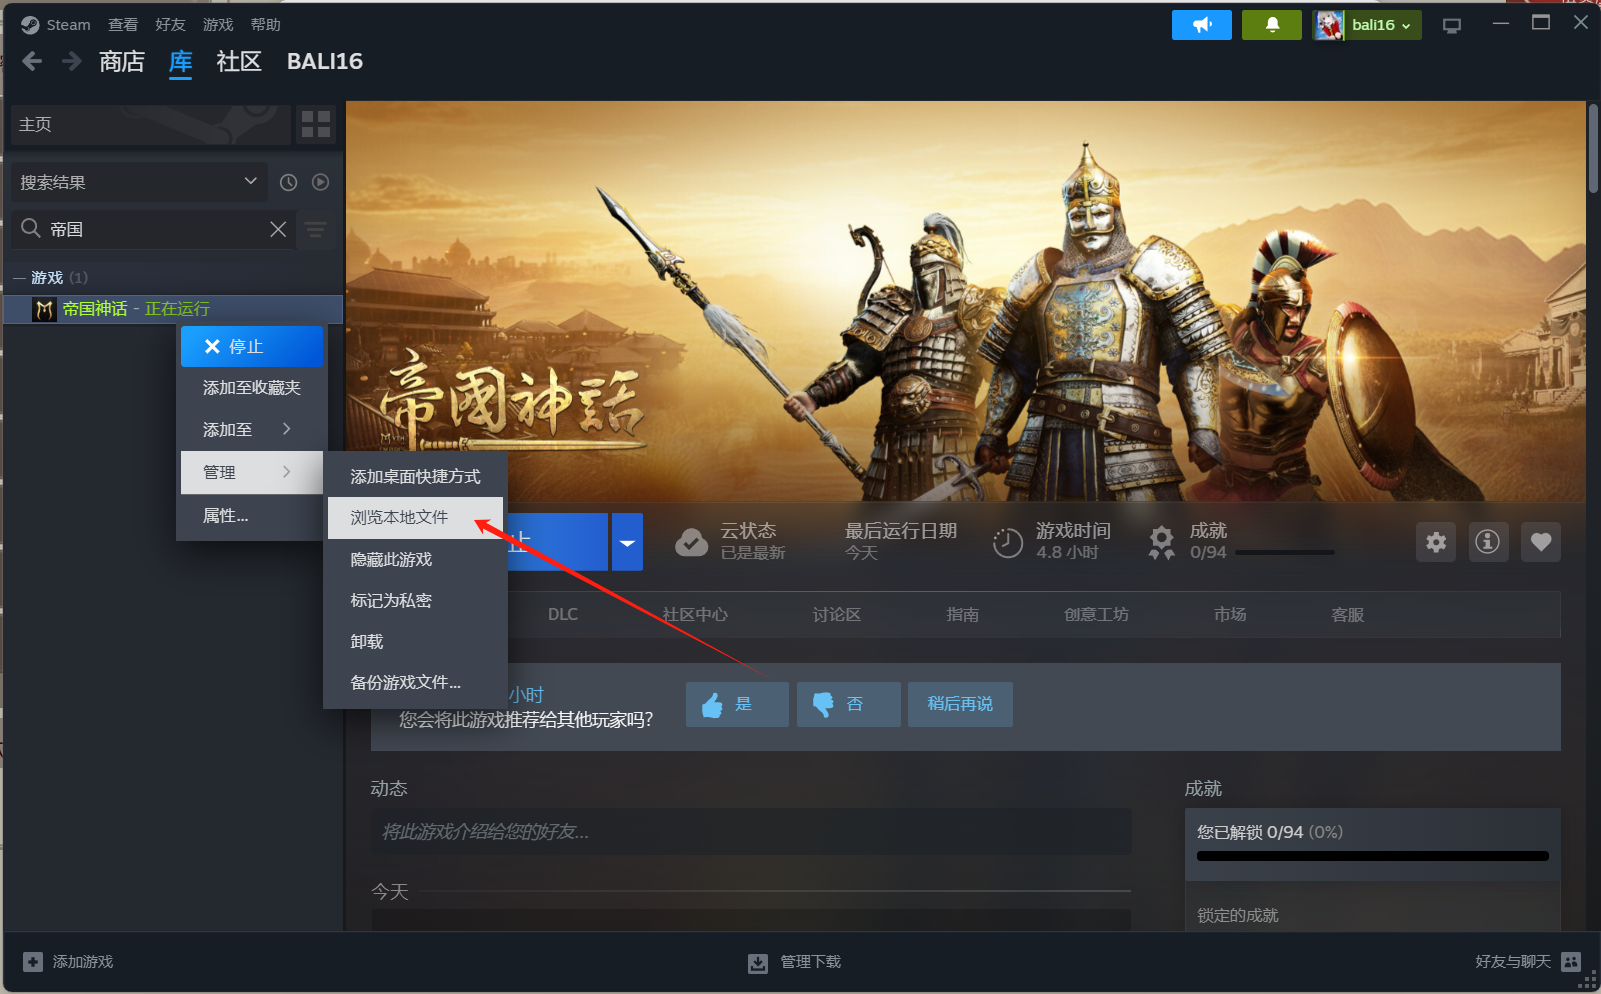Screen dimensions: 1601x994
Task: Open 属性... from context menu
Action: tap(251, 516)
